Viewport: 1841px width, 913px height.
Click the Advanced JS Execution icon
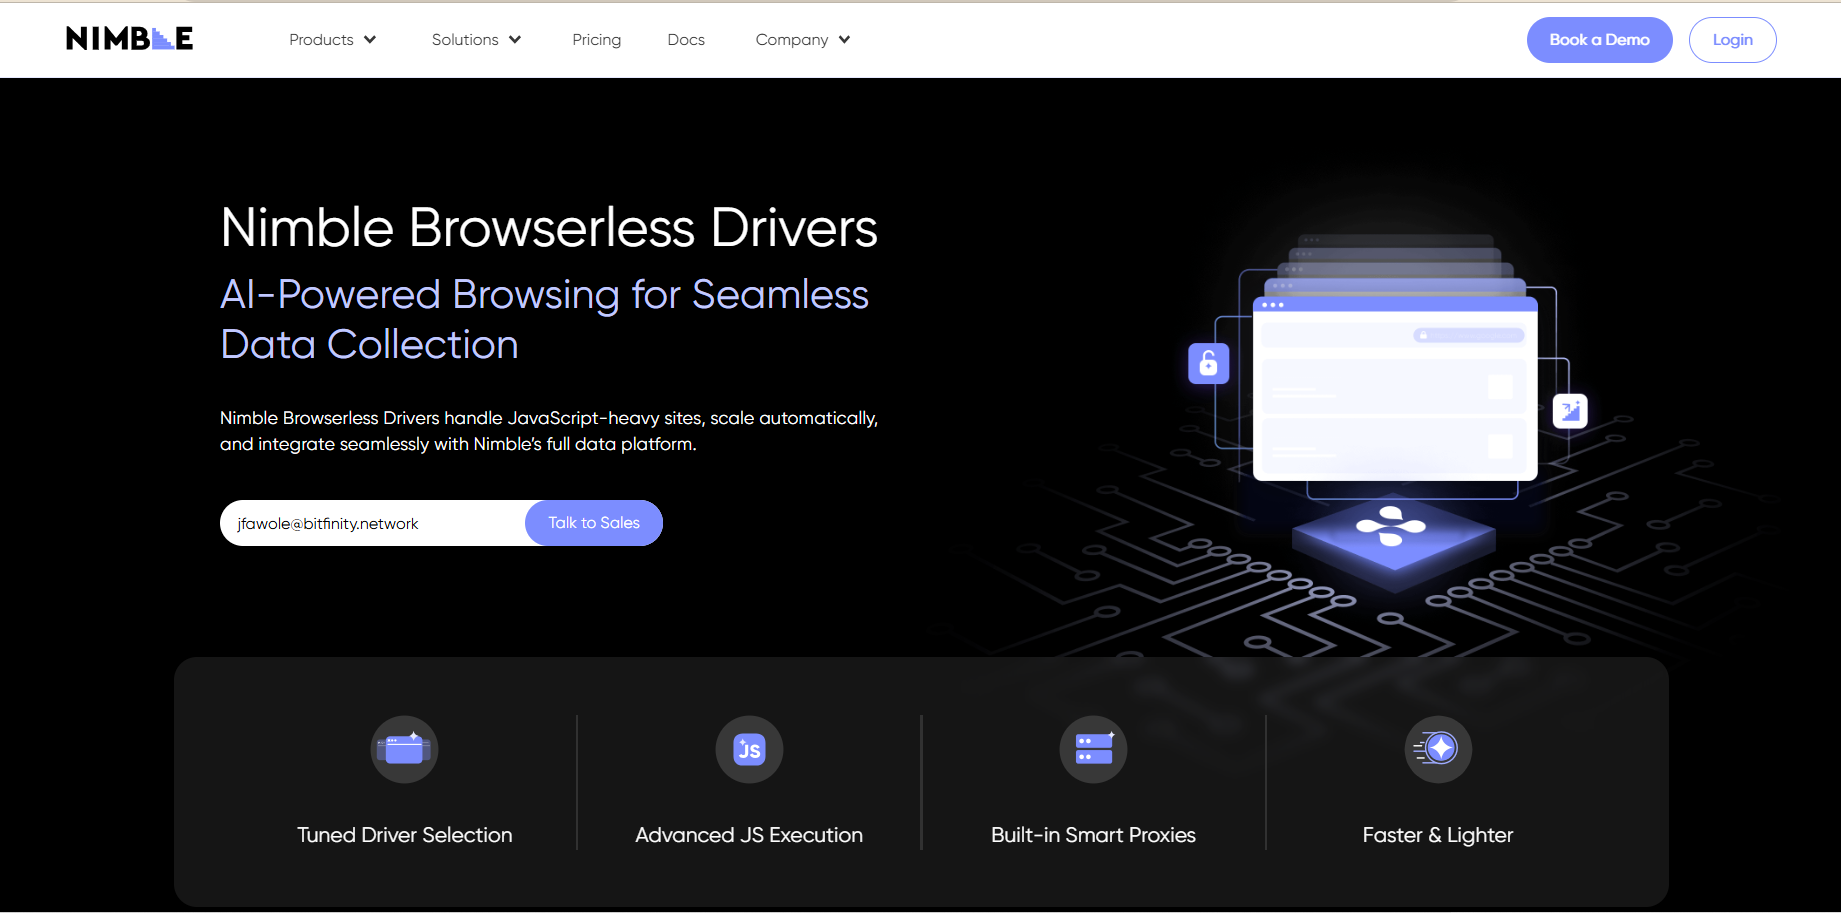[749, 749]
